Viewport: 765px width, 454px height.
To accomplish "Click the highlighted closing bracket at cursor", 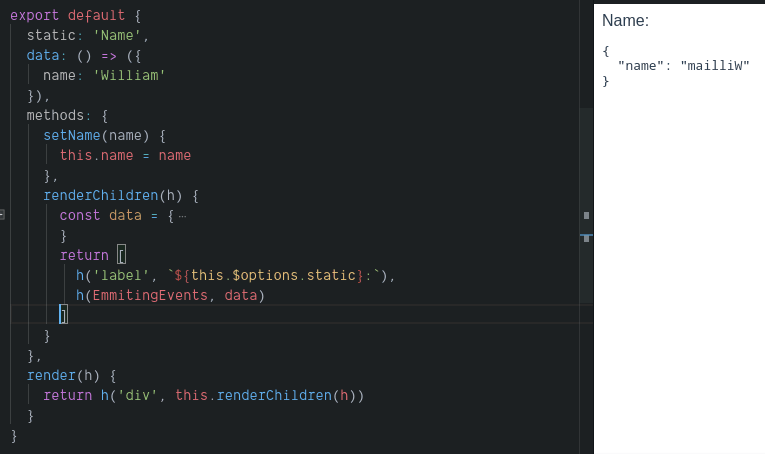I will [x=63, y=315].
